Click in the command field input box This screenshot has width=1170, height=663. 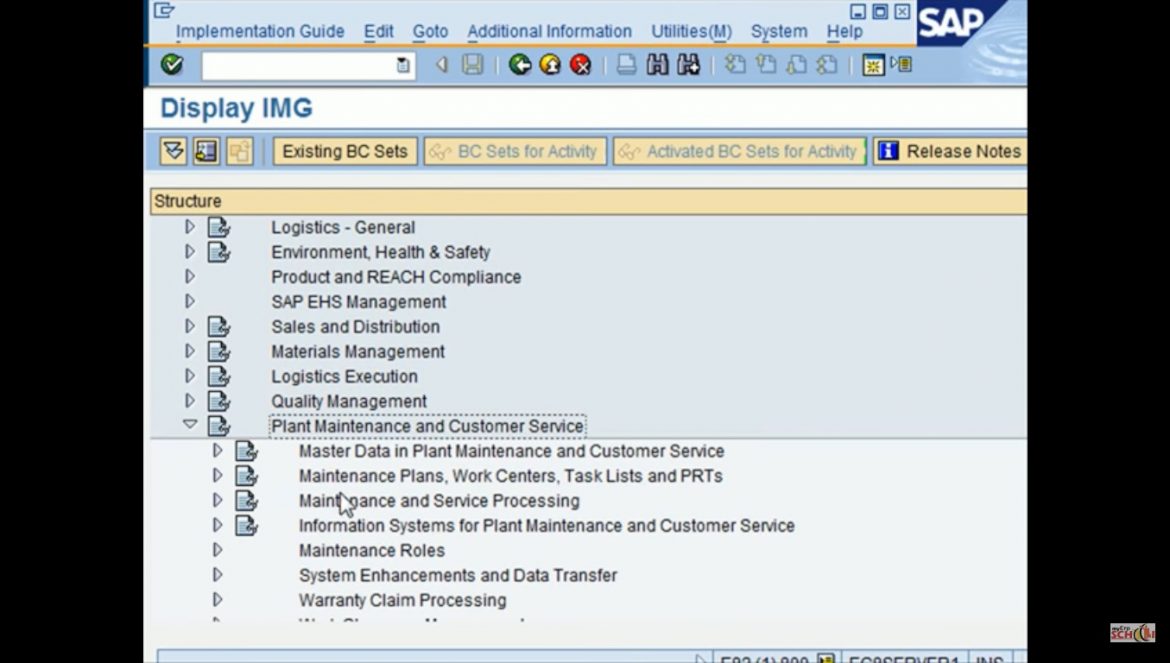coord(300,65)
